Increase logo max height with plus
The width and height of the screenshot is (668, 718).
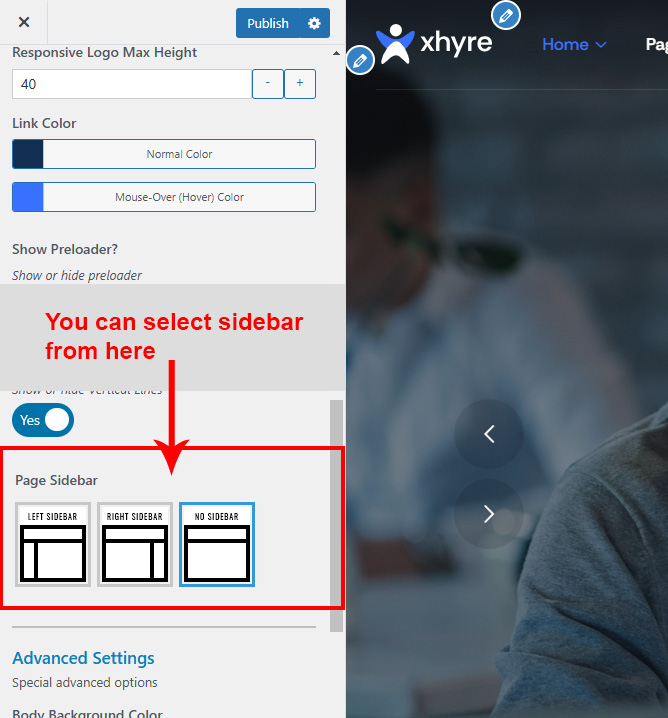pyautogui.click(x=300, y=84)
